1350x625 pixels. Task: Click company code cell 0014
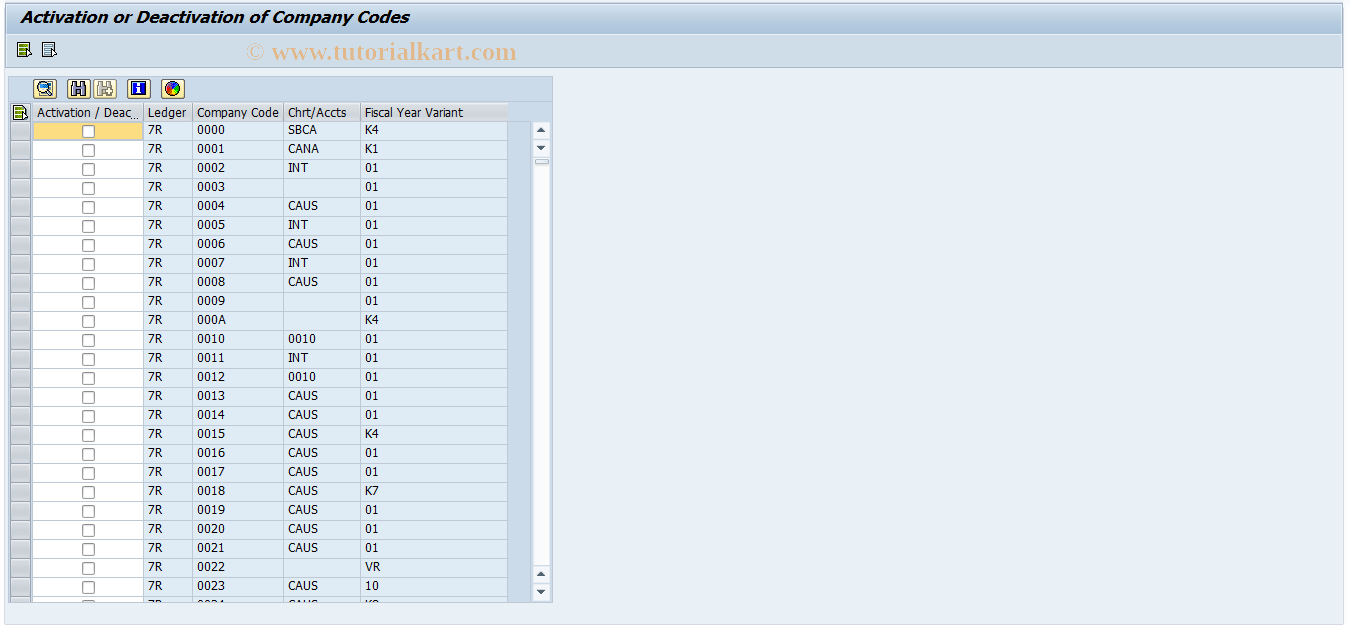click(238, 416)
